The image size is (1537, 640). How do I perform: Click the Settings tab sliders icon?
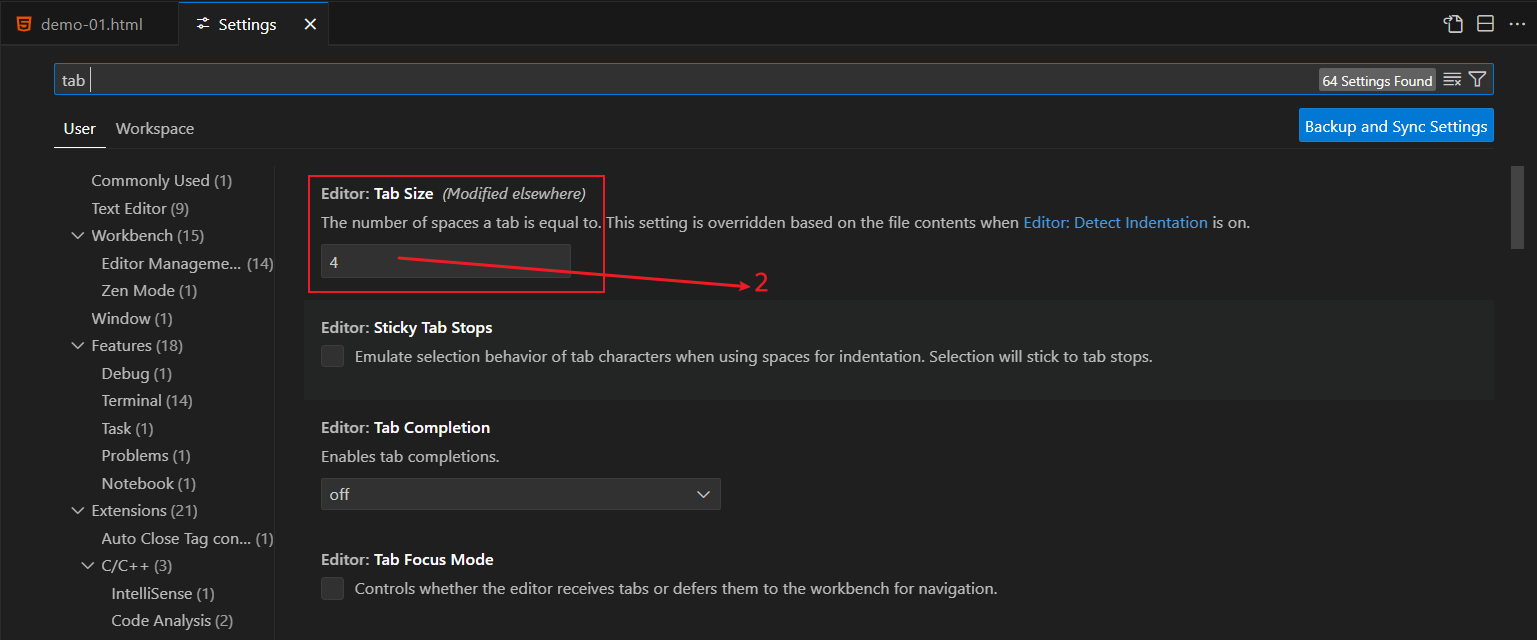203,24
